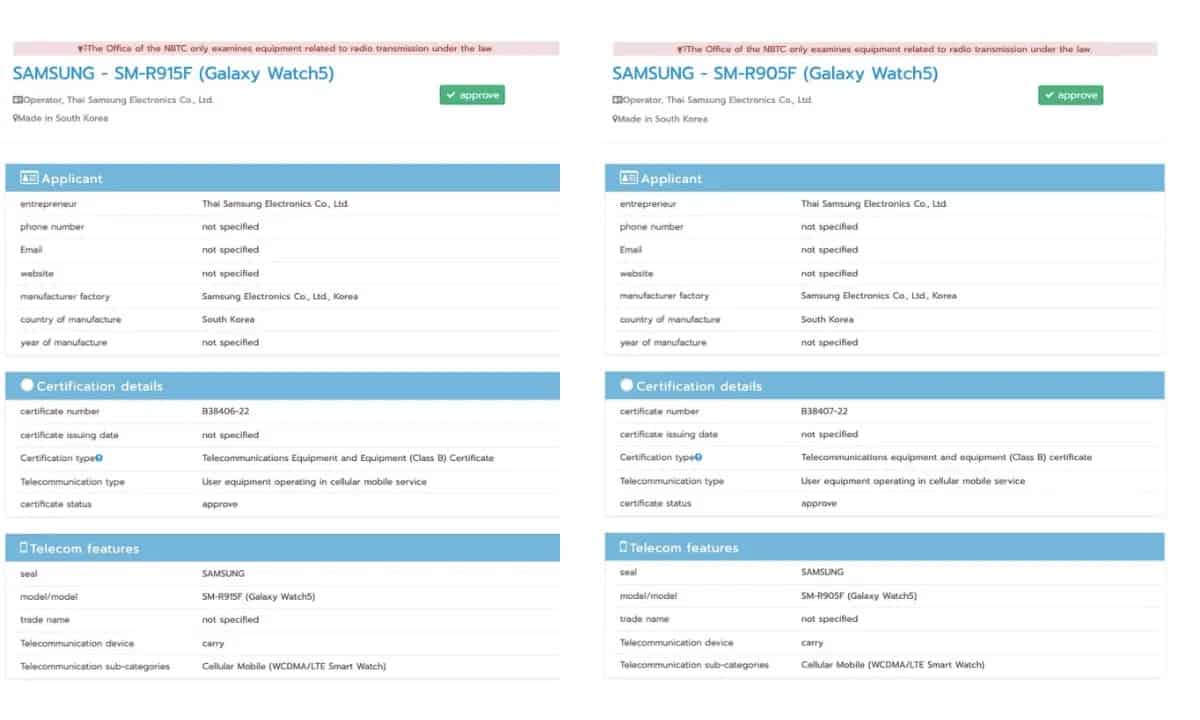
Task: Click the model/model value SM-R915F (Galaxy Watch5)
Action: [258, 597]
